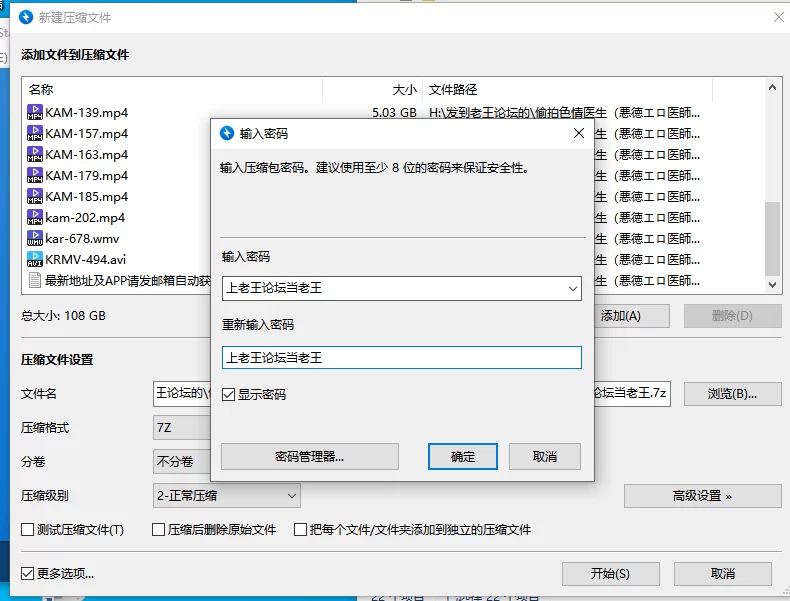Viewport: 790px width, 601px height.
Task: Click the file list scrollbar thumb
Action: tap(772, 238)
